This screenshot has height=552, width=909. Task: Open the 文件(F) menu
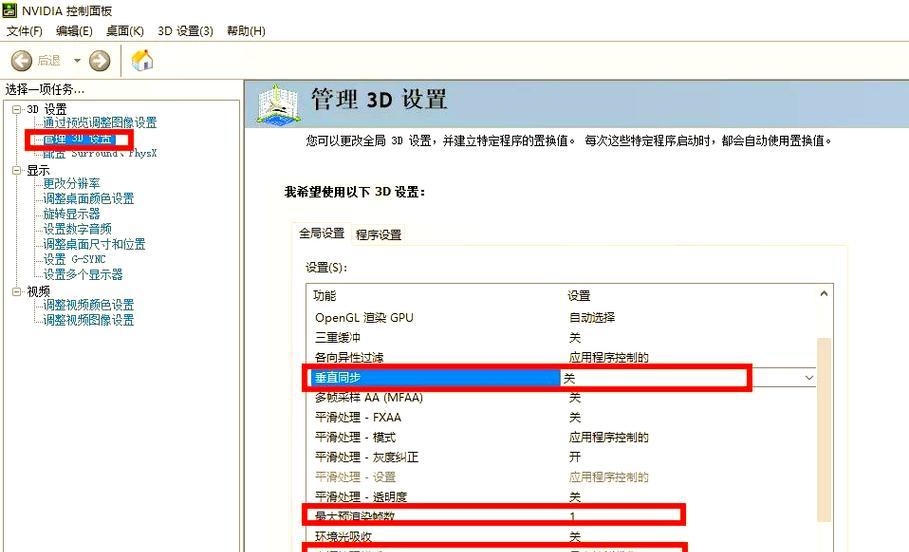(24, 31)
